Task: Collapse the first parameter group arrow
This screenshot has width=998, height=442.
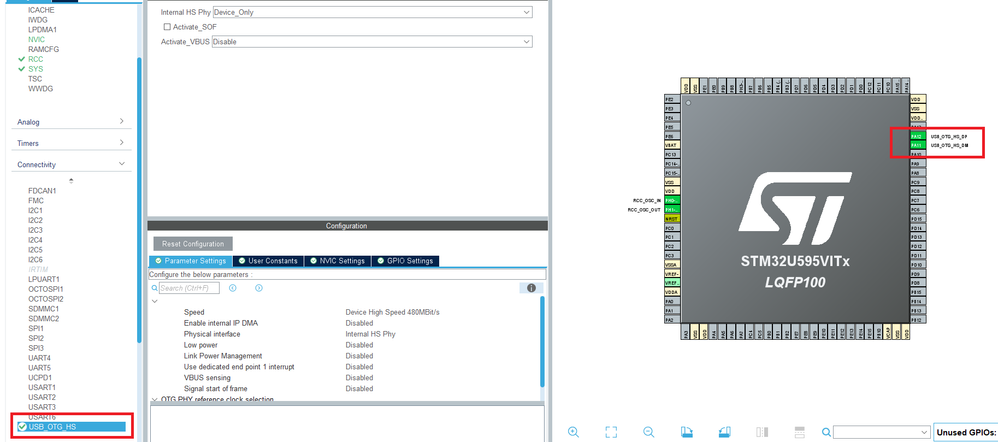Action: tap(154, 301)
